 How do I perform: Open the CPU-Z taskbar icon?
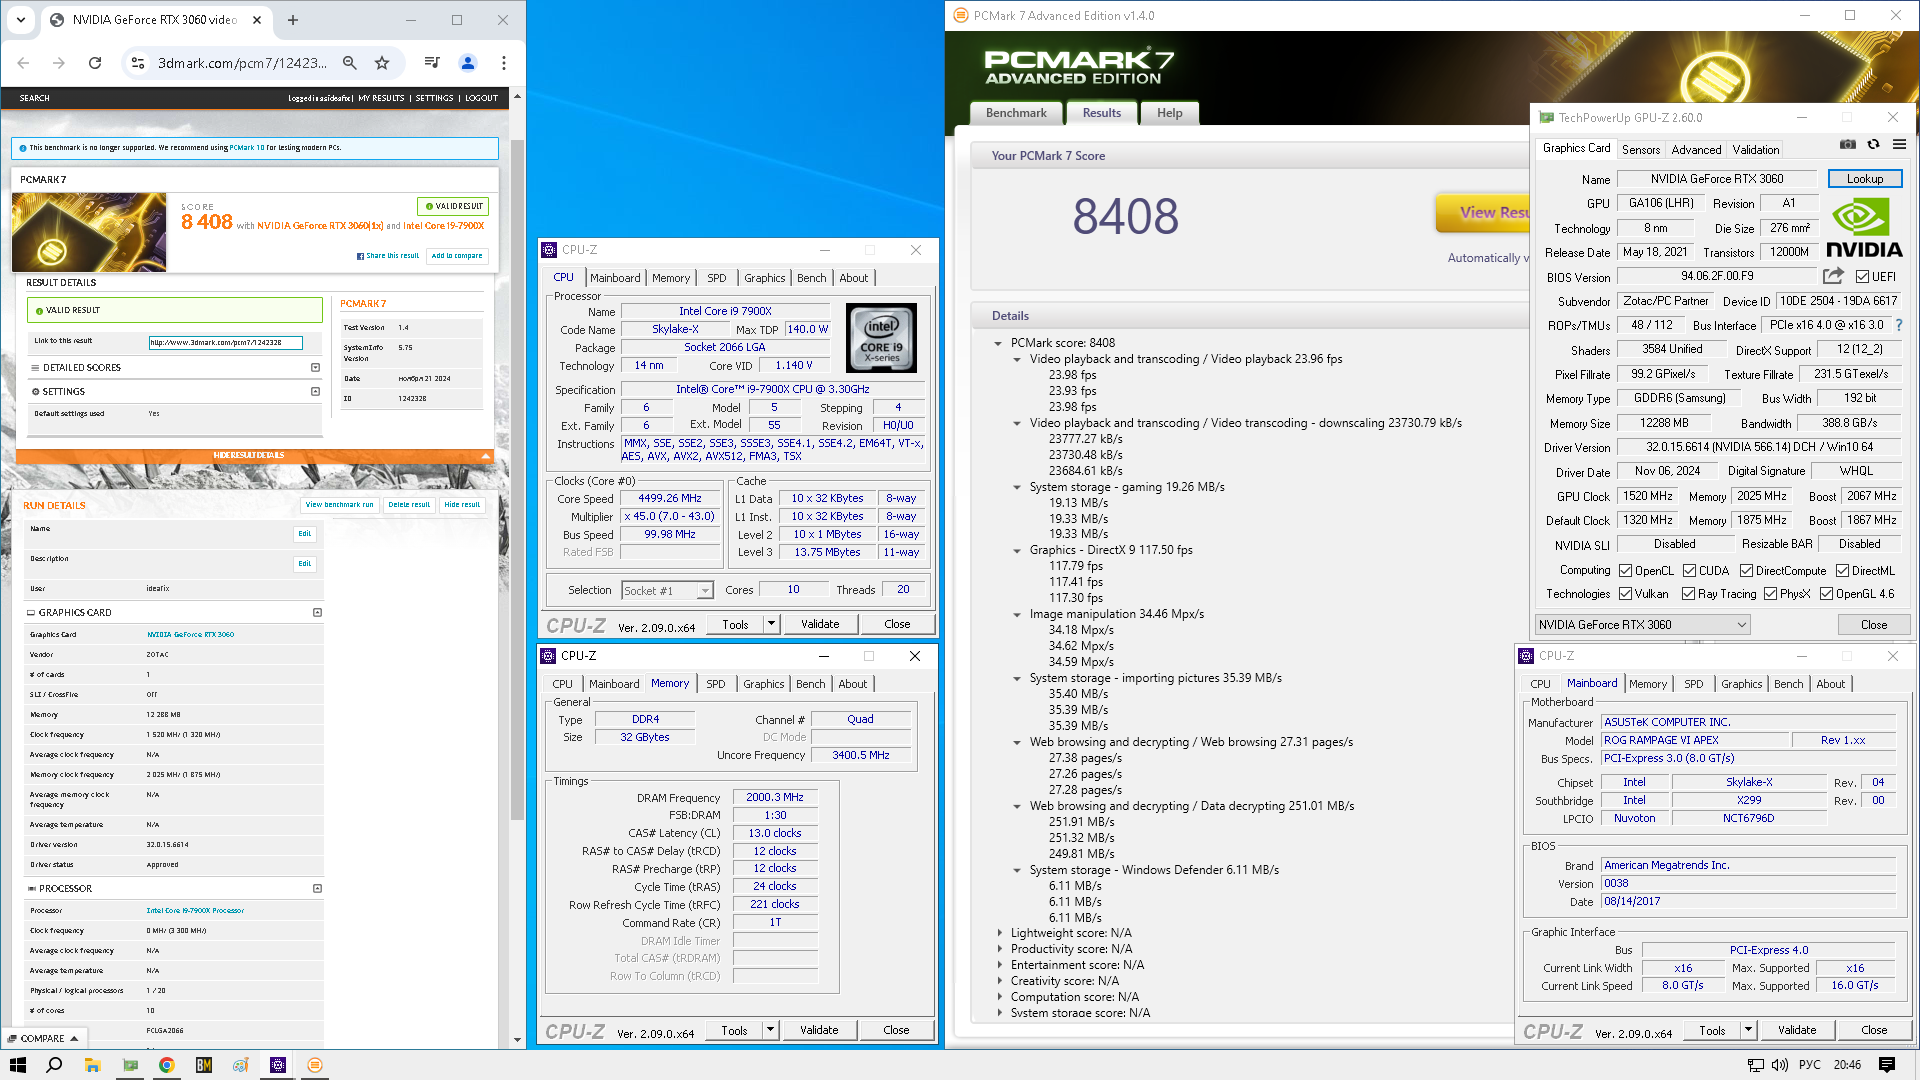(x=278, y=1065)
